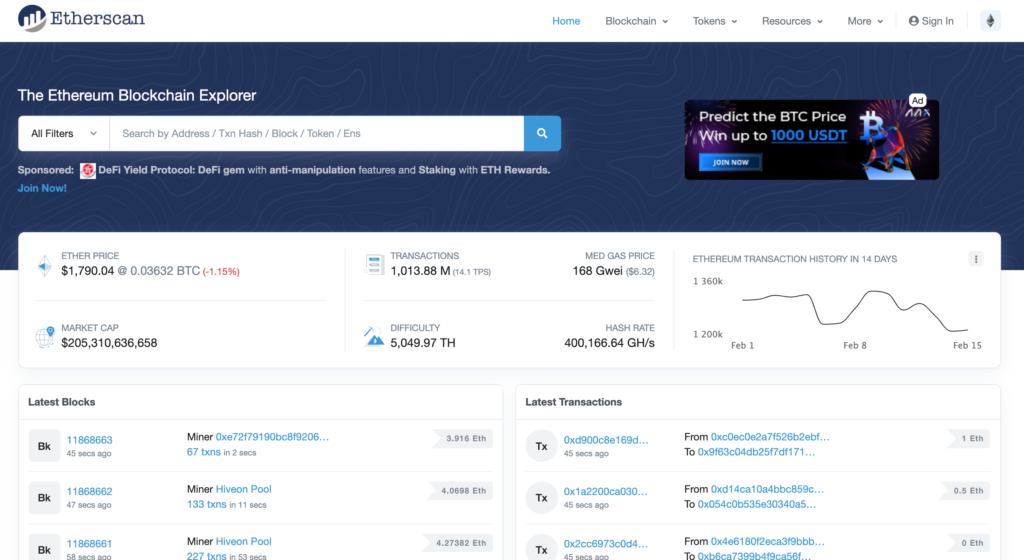This screenshot has height=560, width=1024.
Task: Open miner address 0xe72f79190bc8f9206
Action: (x=272, y=437)
